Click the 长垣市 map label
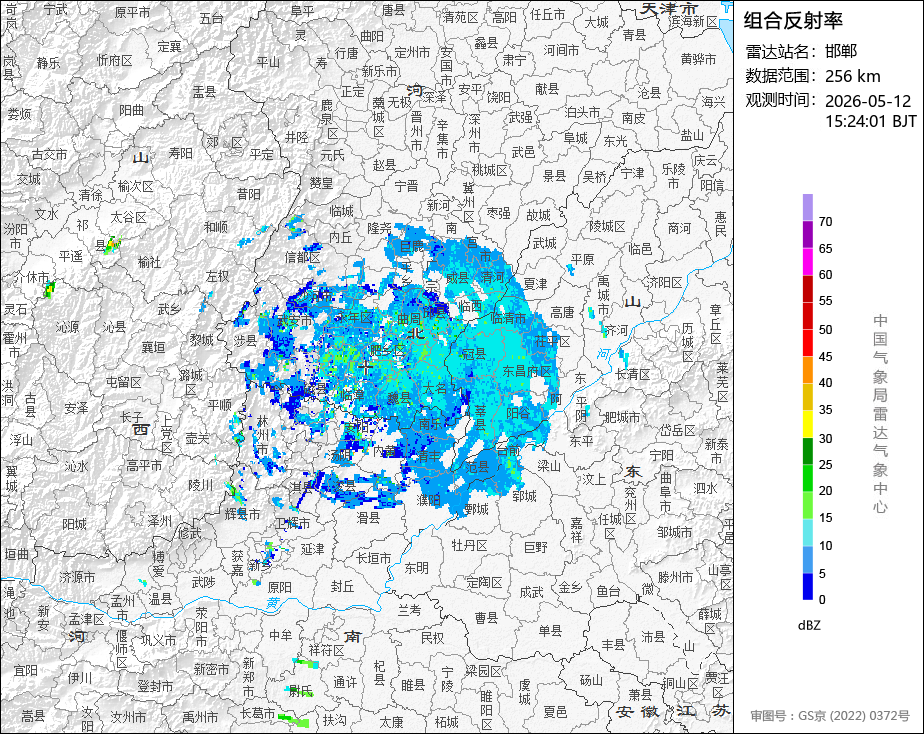 pos(374,557)
